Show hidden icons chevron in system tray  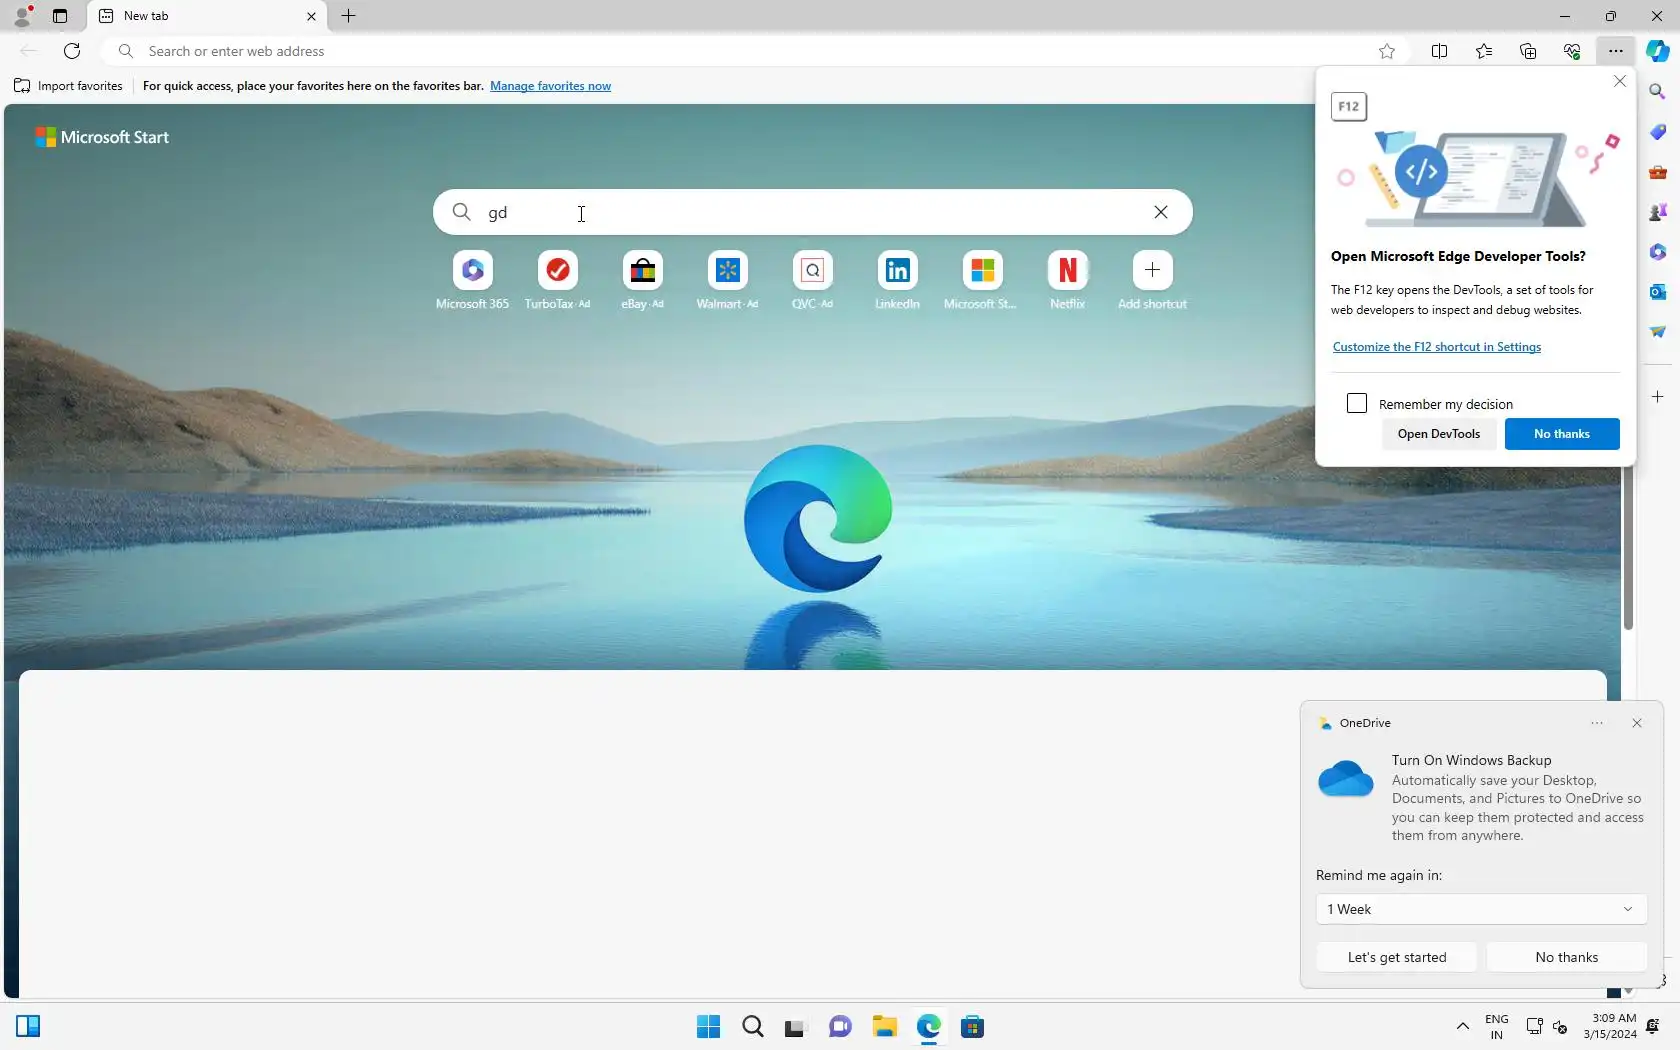(x=1462, y=1026)
